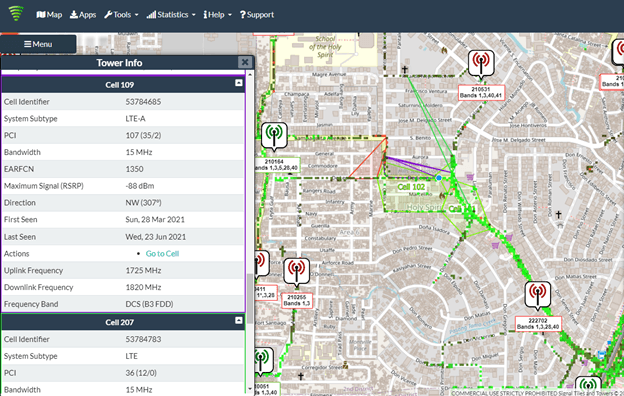Click the Frequency Band value DCS (B3 FDD)
The image size is (624, 396).
(x=149, y=304)
